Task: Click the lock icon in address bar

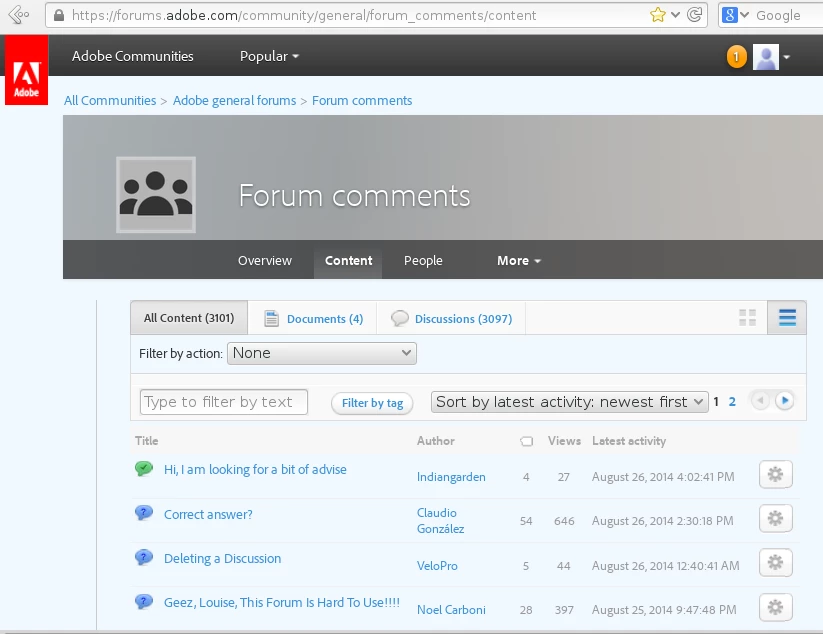Action: point(59,15)
